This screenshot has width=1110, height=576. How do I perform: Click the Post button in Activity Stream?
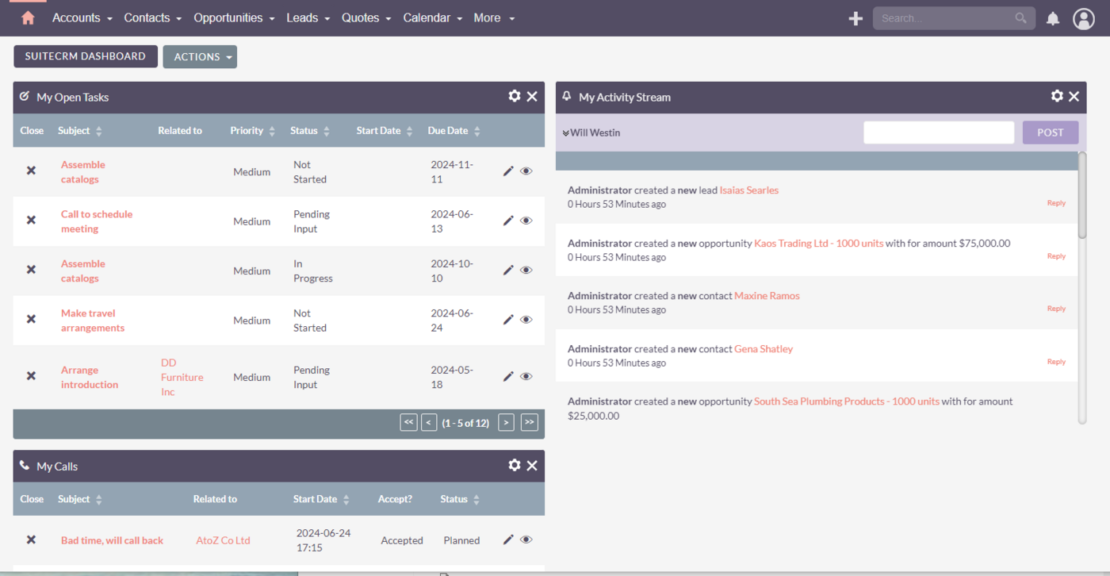tap(1050, 132)
